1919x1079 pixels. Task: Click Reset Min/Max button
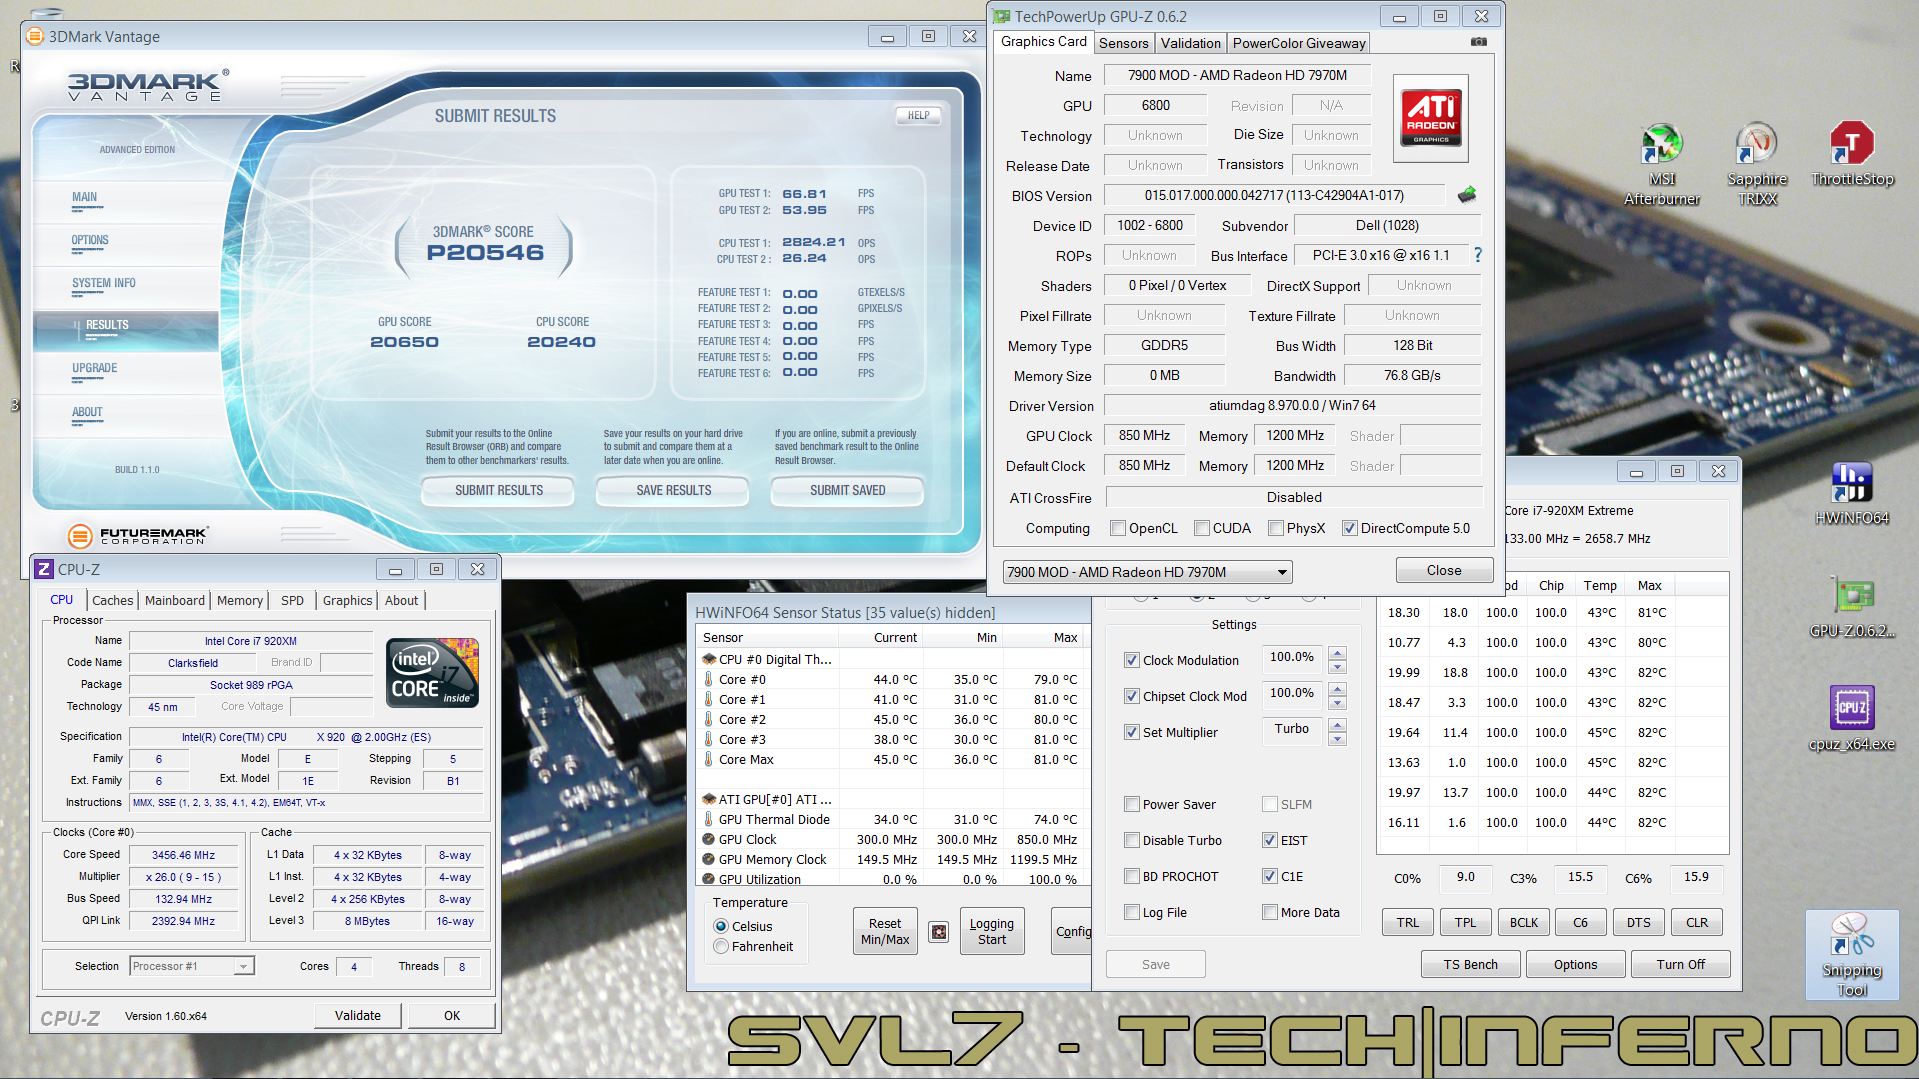tap(885, 931)
